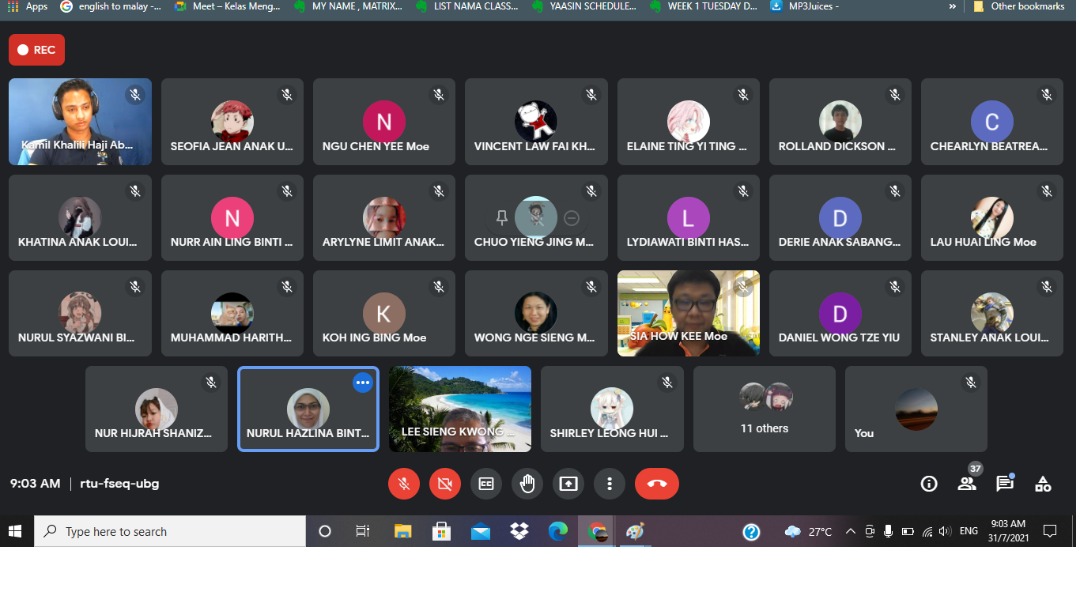Screen dimensions: 1080x607
Task: Expand the hidden bookmarks overflow chevron
Action: pos(952,6)
